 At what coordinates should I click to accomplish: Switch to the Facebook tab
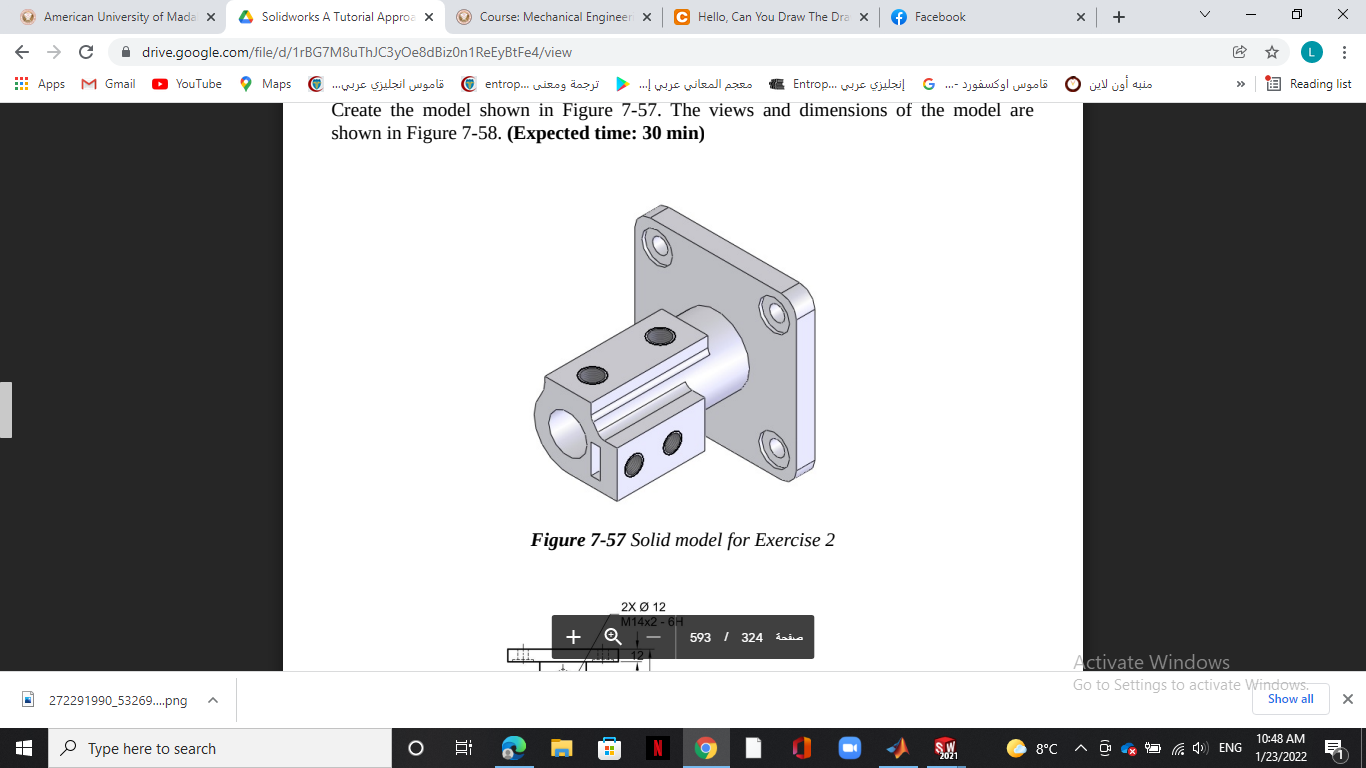click(x=985, y=17)
